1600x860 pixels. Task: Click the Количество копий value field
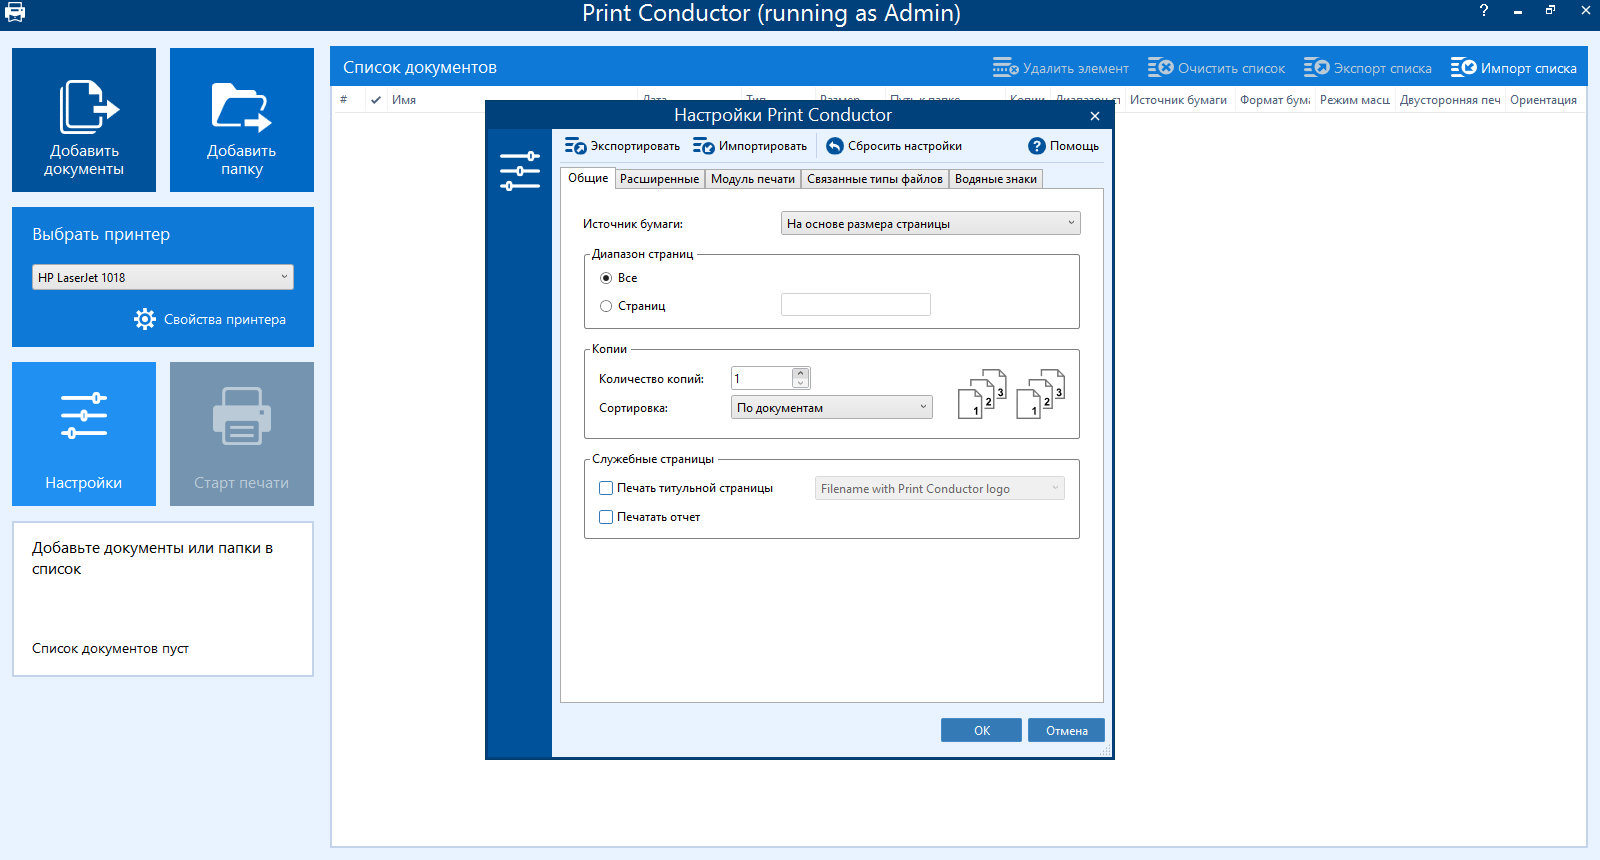[x=762, y=378]
